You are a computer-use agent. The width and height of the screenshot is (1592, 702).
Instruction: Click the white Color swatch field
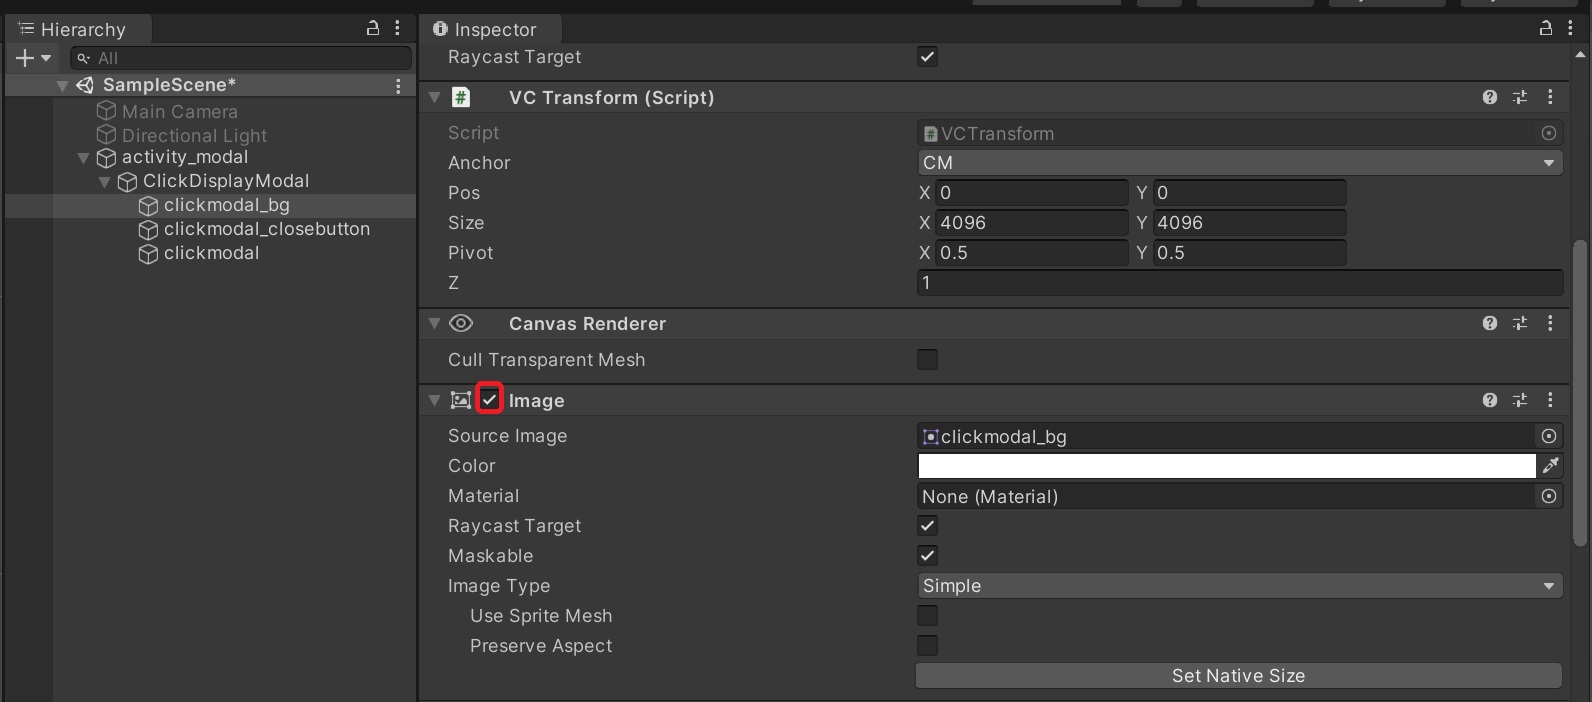[1226, 466]
